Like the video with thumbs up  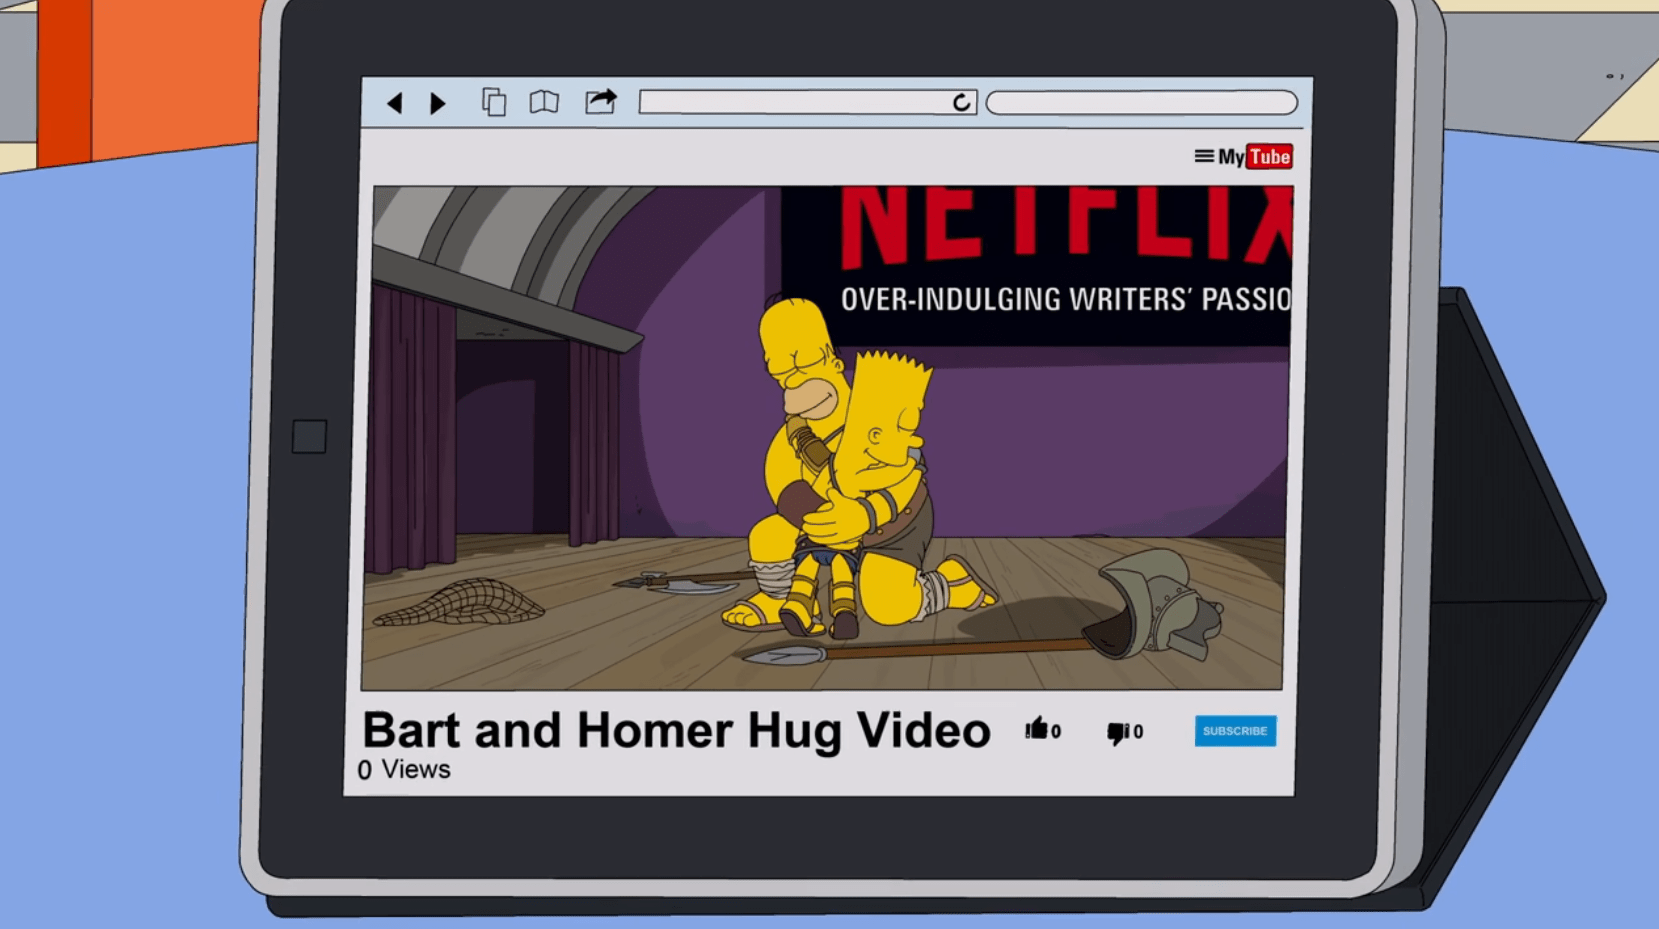coord(1037,729)
